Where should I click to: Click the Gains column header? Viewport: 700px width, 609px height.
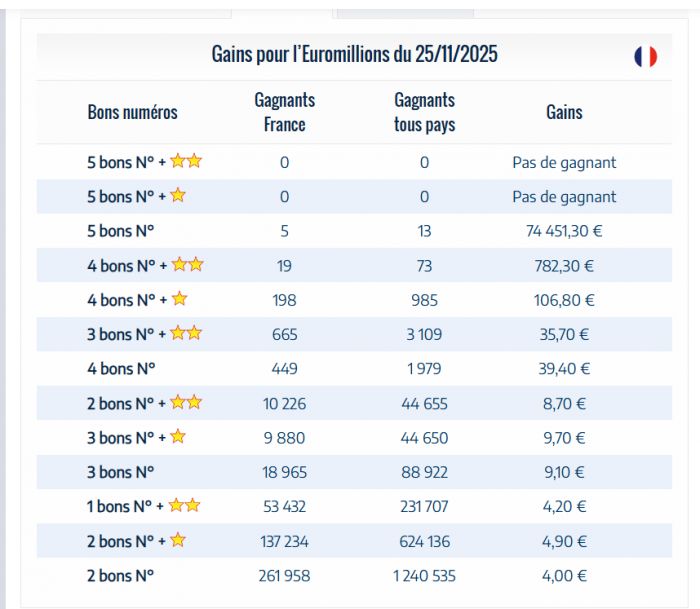point(564,112)
